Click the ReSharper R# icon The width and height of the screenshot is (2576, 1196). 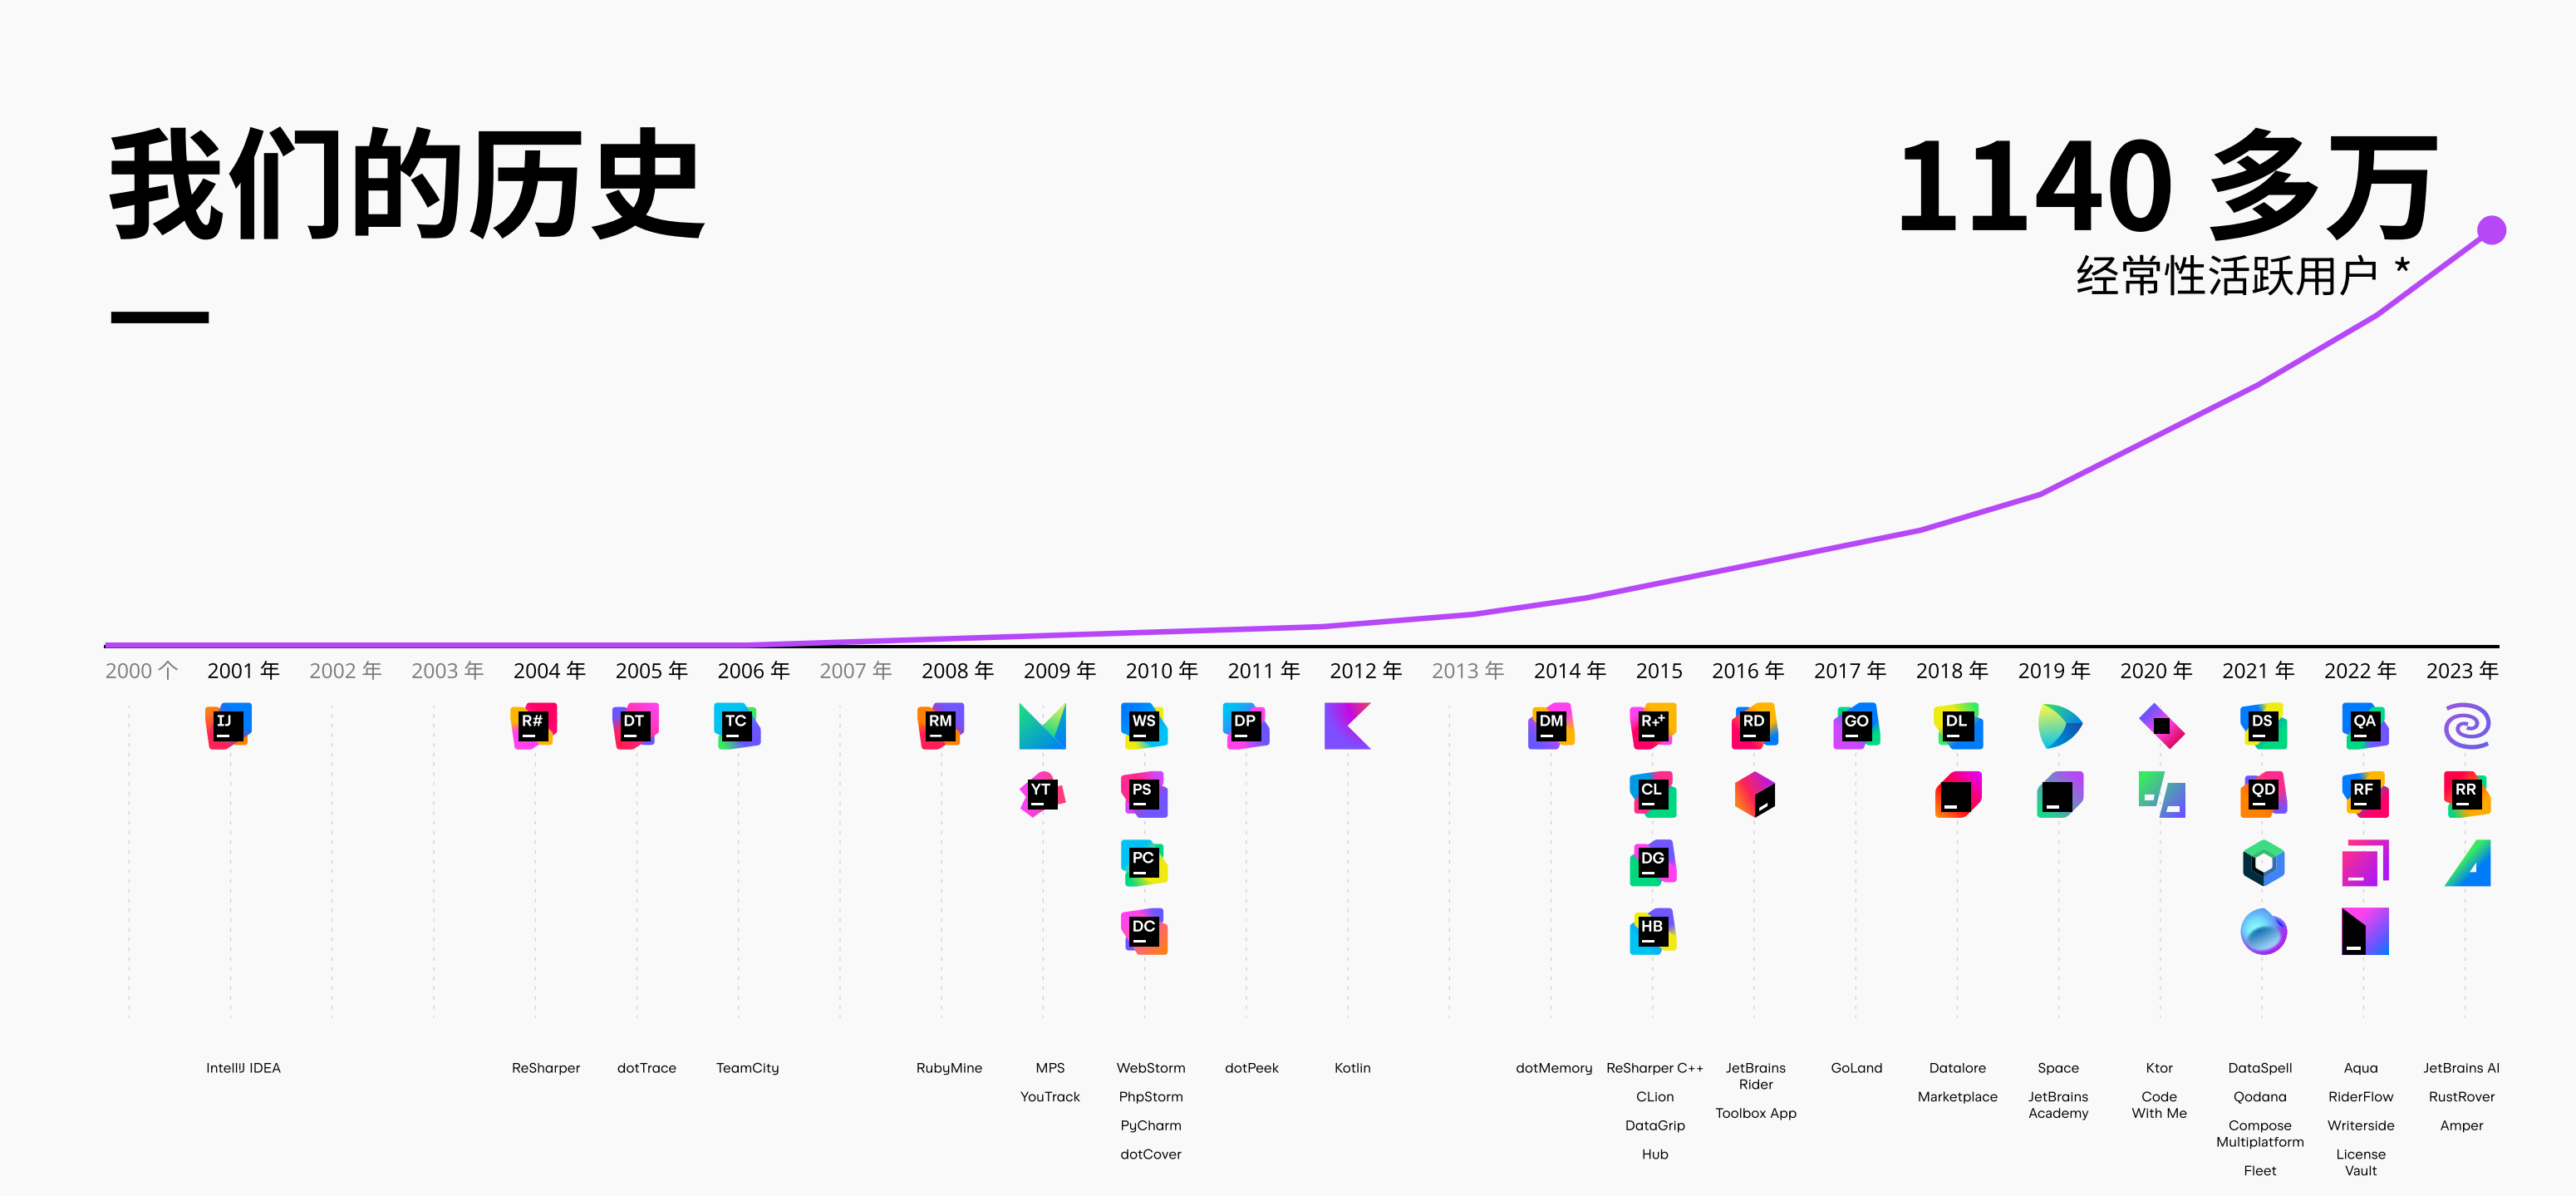click(533, 726)
